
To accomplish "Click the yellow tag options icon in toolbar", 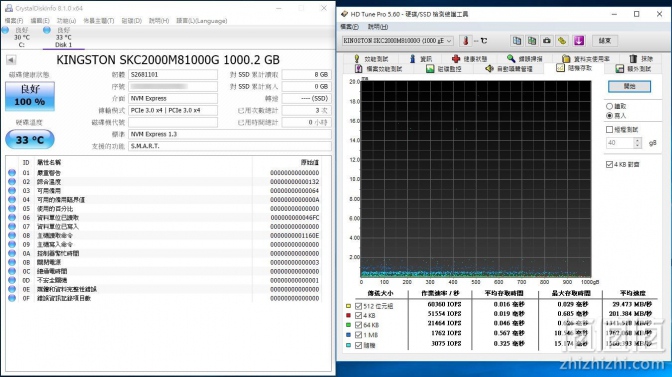I will (x=562, y=41).
